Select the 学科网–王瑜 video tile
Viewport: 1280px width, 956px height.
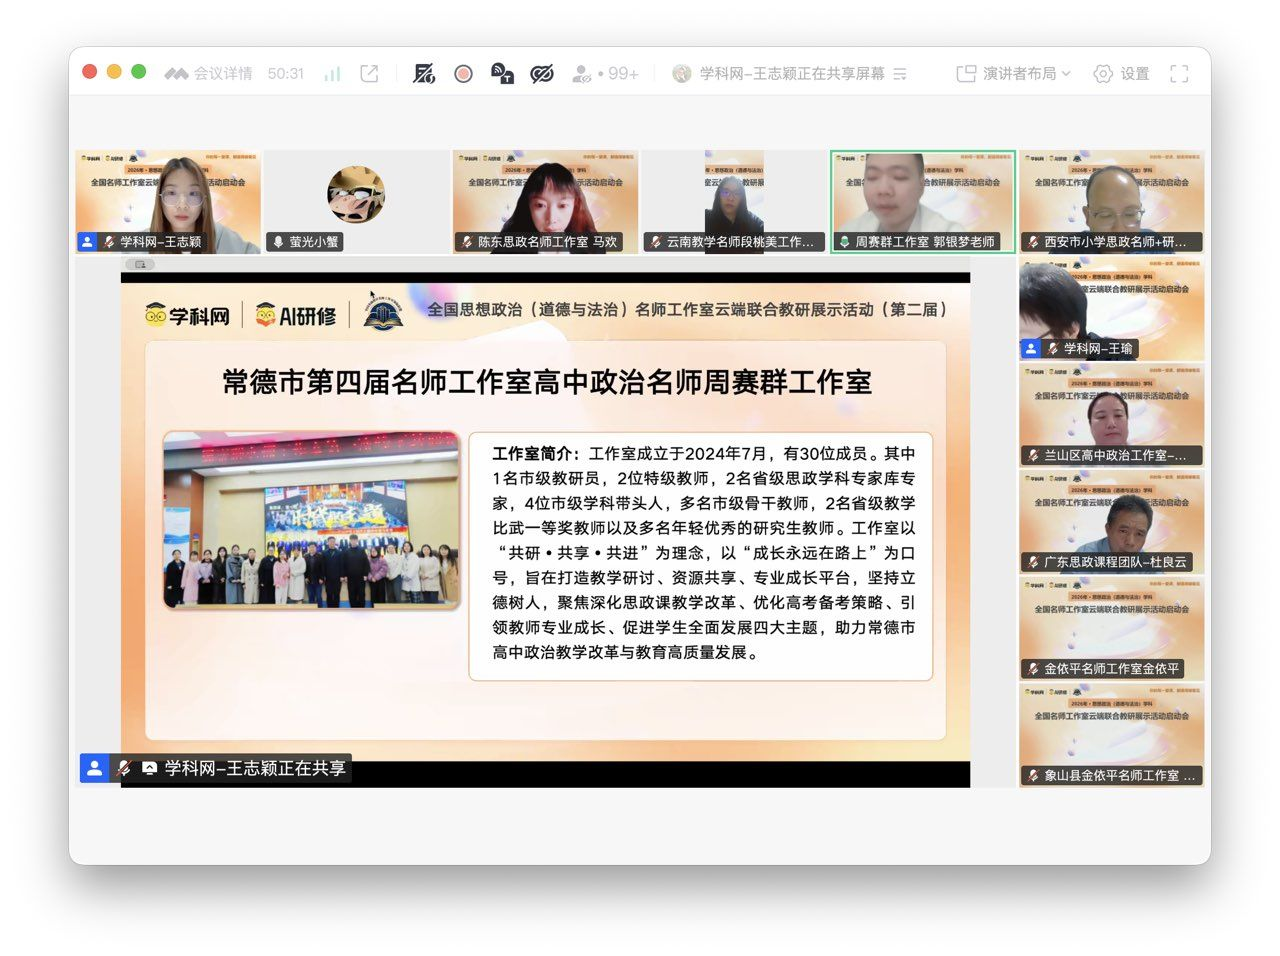point(1112,309)
